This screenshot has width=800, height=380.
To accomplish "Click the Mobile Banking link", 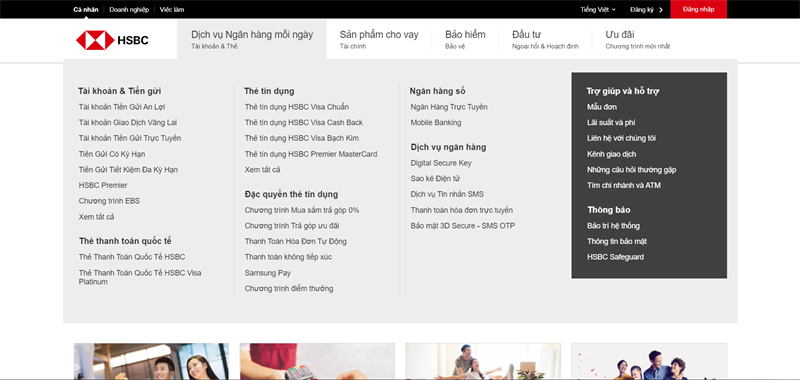I will click(x=436, y=123).
